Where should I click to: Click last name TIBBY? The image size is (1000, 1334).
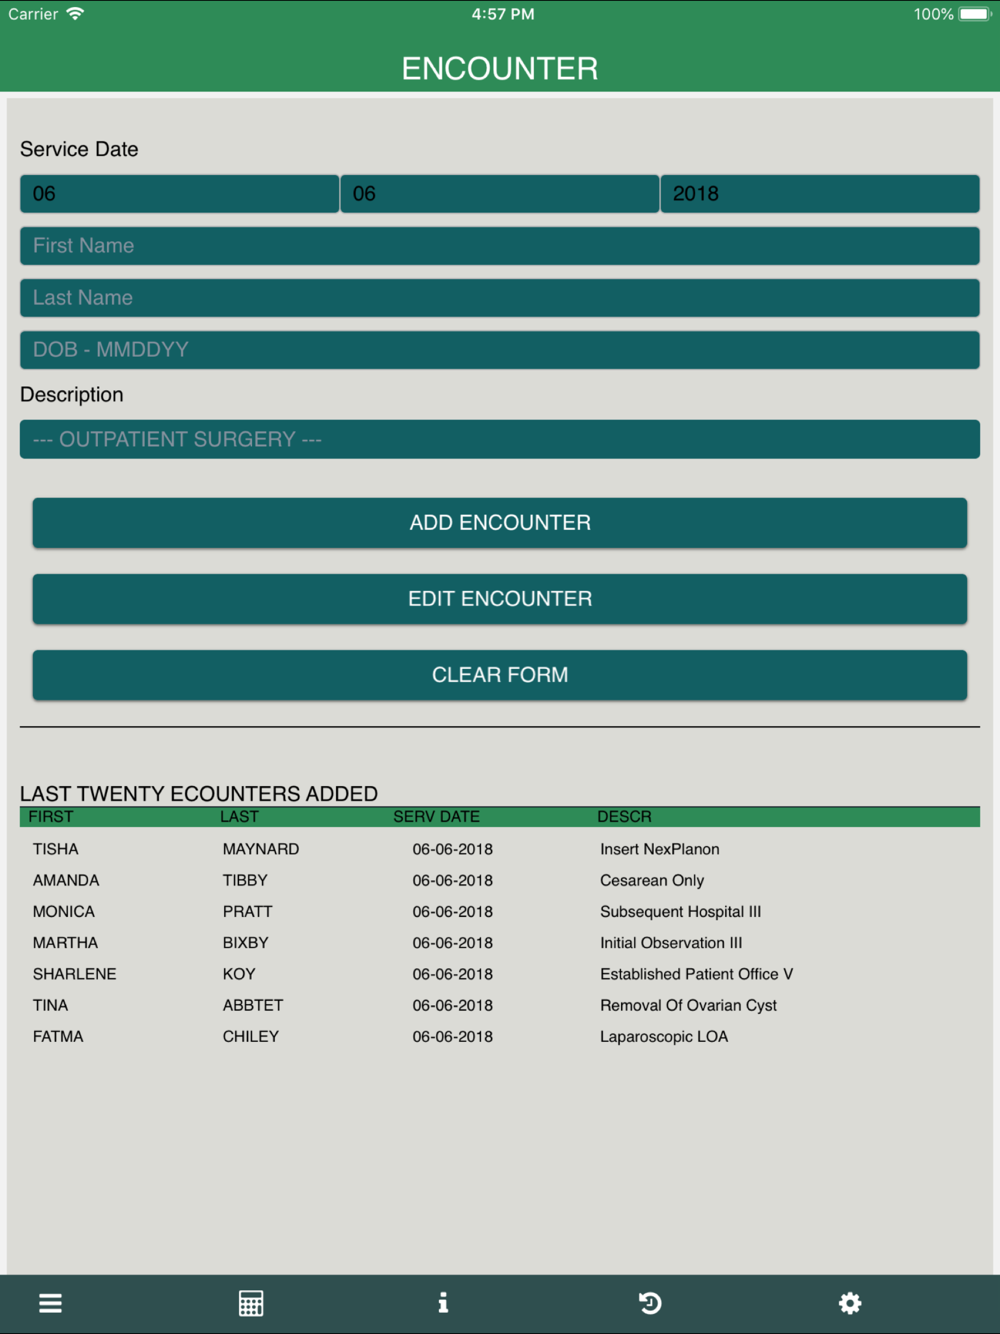[245, 880]
